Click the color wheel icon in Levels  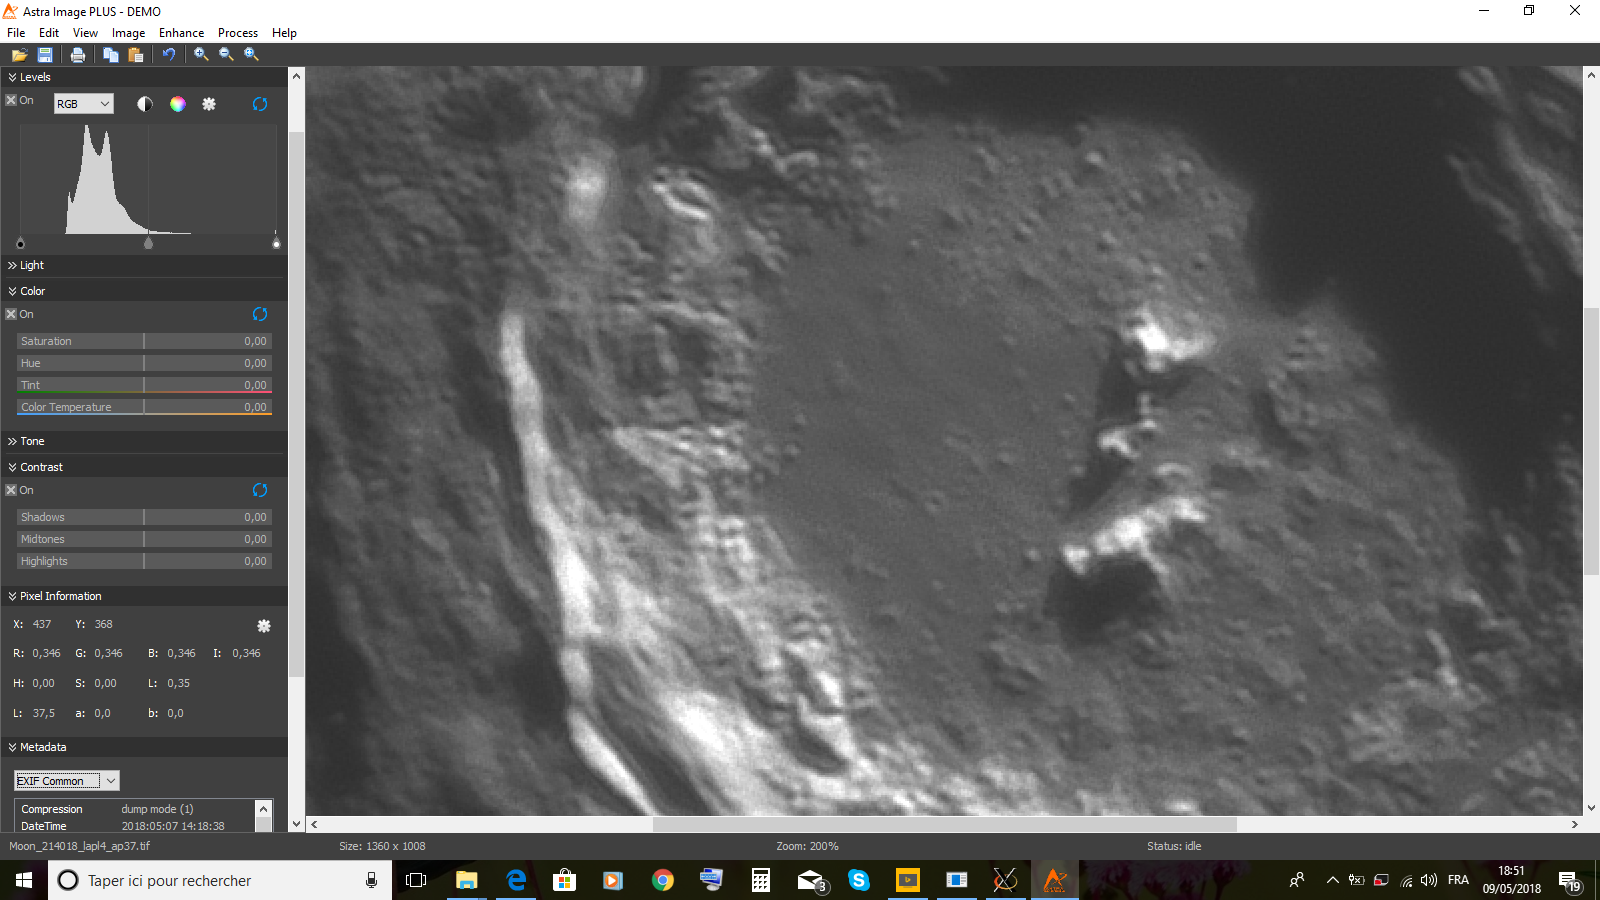(x=177, y=104)
